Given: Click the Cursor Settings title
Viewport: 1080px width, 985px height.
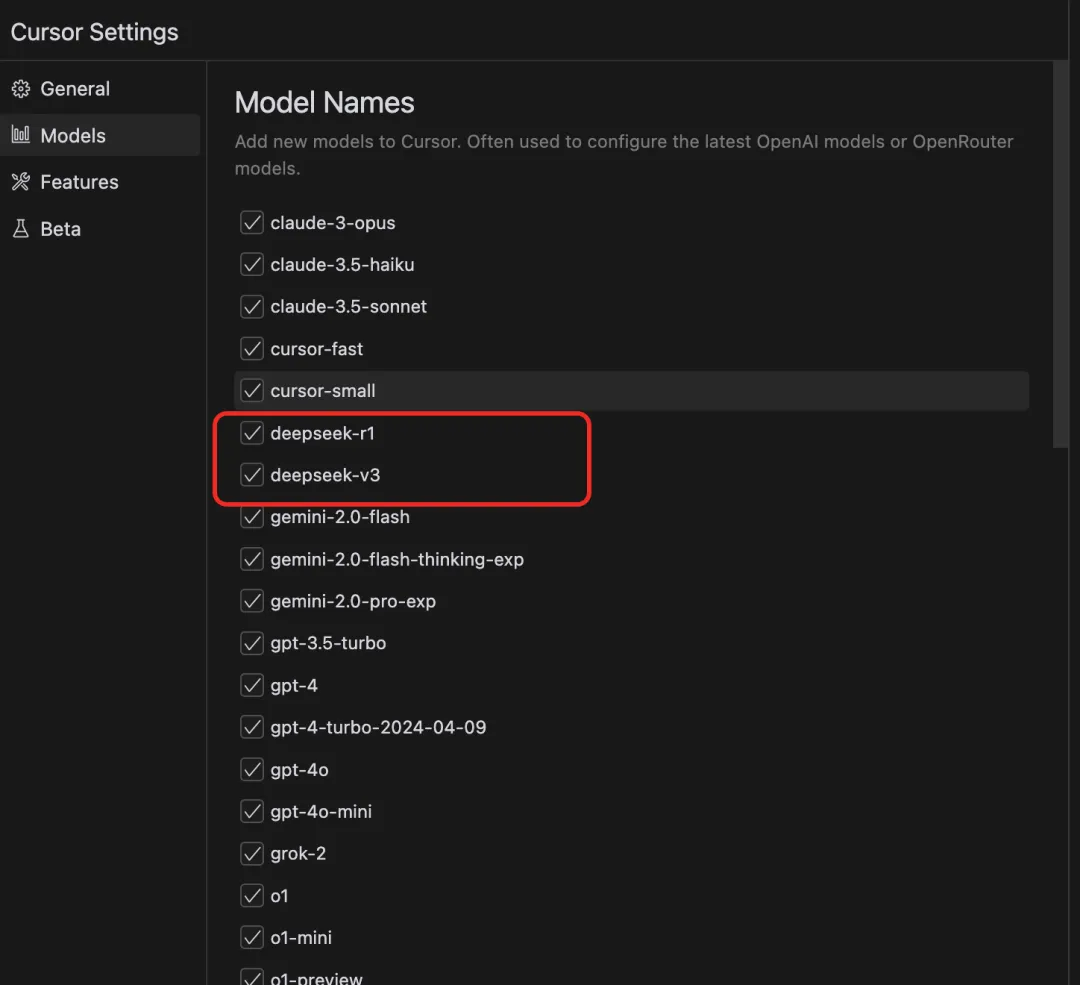Looking at the screenshot, I should 94,32.
